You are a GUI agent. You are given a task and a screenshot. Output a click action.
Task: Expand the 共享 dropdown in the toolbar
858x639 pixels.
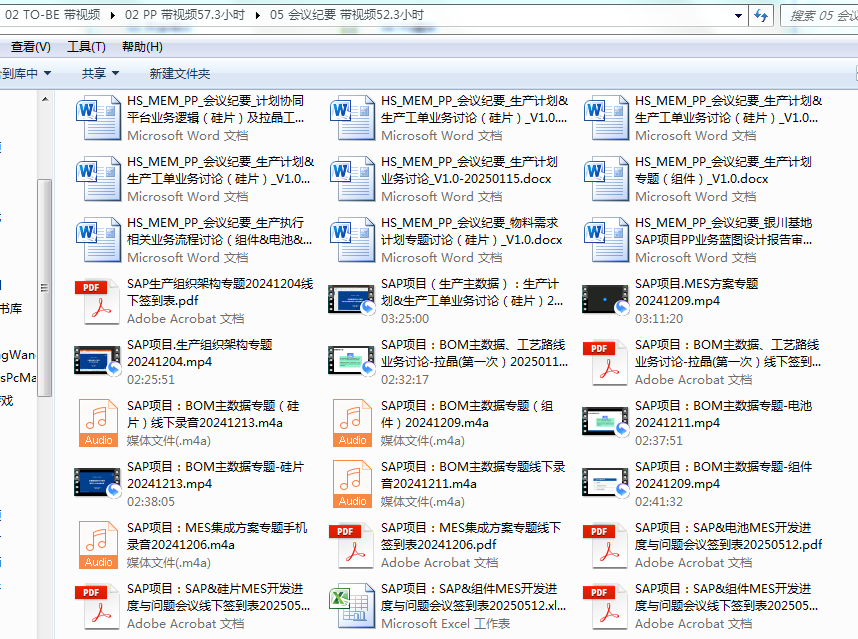click(100, 73)
